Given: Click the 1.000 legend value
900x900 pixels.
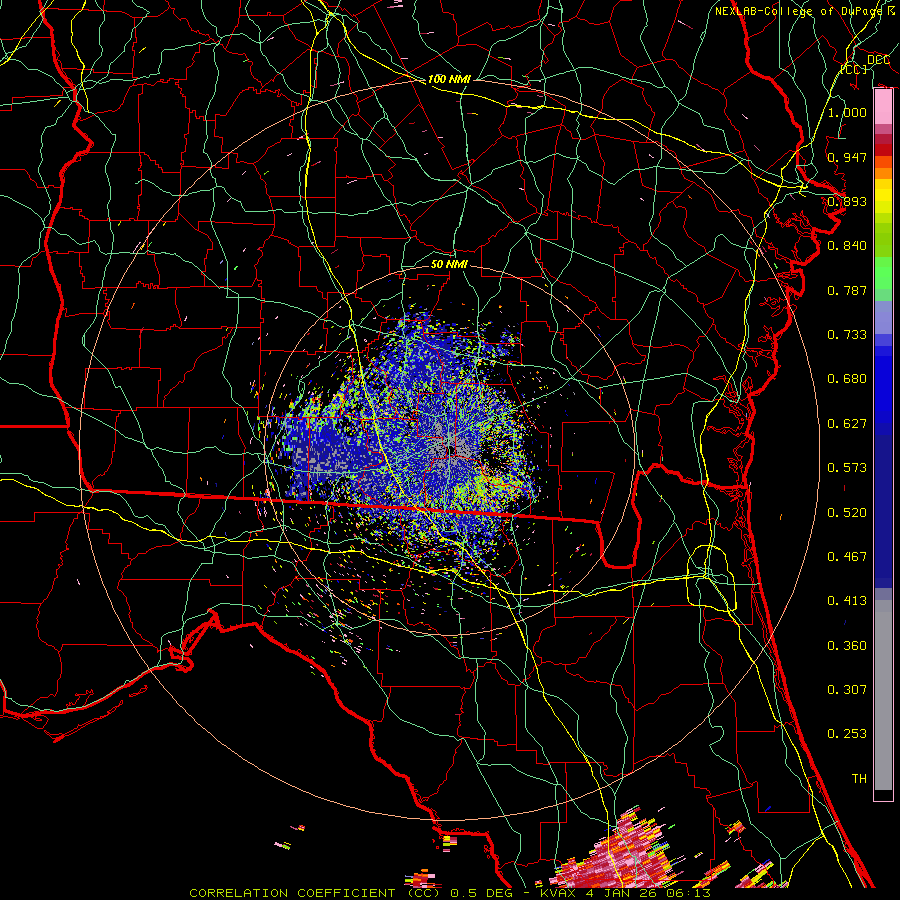Looking at the screenshot, I should tap(847, 112).
